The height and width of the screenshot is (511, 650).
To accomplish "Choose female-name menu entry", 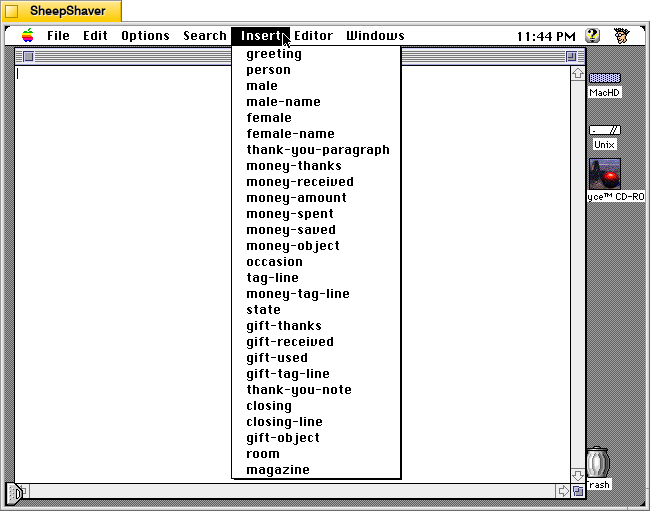I will [316, 134].
